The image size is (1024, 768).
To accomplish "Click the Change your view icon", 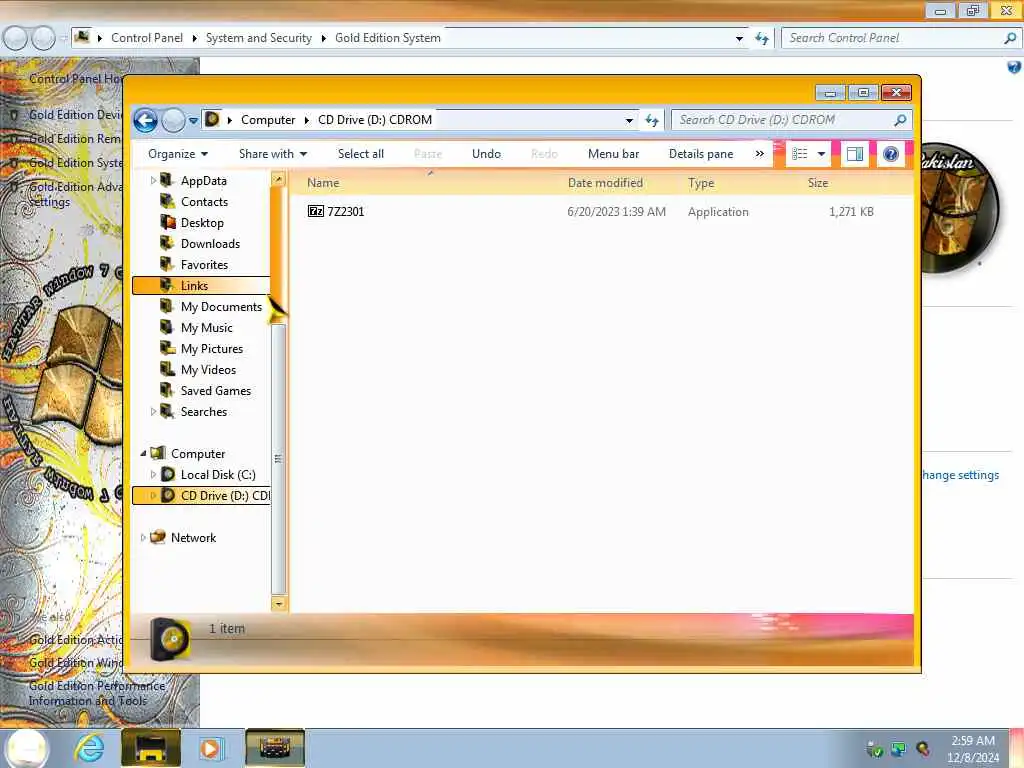I will pyautogui.click(x=799, y=154).
